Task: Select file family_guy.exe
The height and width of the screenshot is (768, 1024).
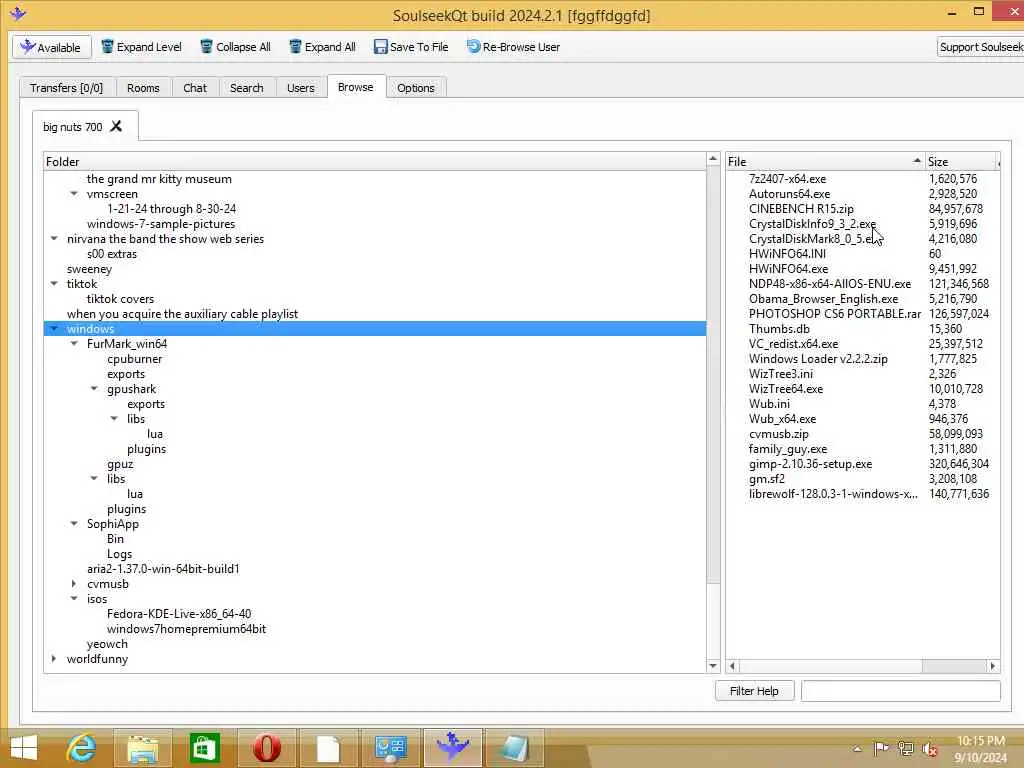Action: coord(788,449)
